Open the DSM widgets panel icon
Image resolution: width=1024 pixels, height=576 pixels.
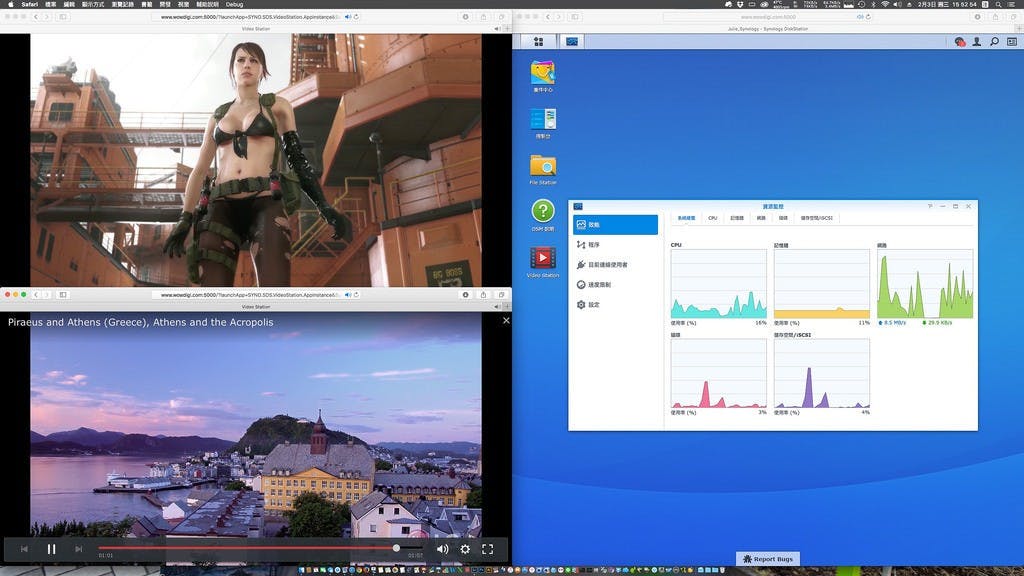[1010, 42]
